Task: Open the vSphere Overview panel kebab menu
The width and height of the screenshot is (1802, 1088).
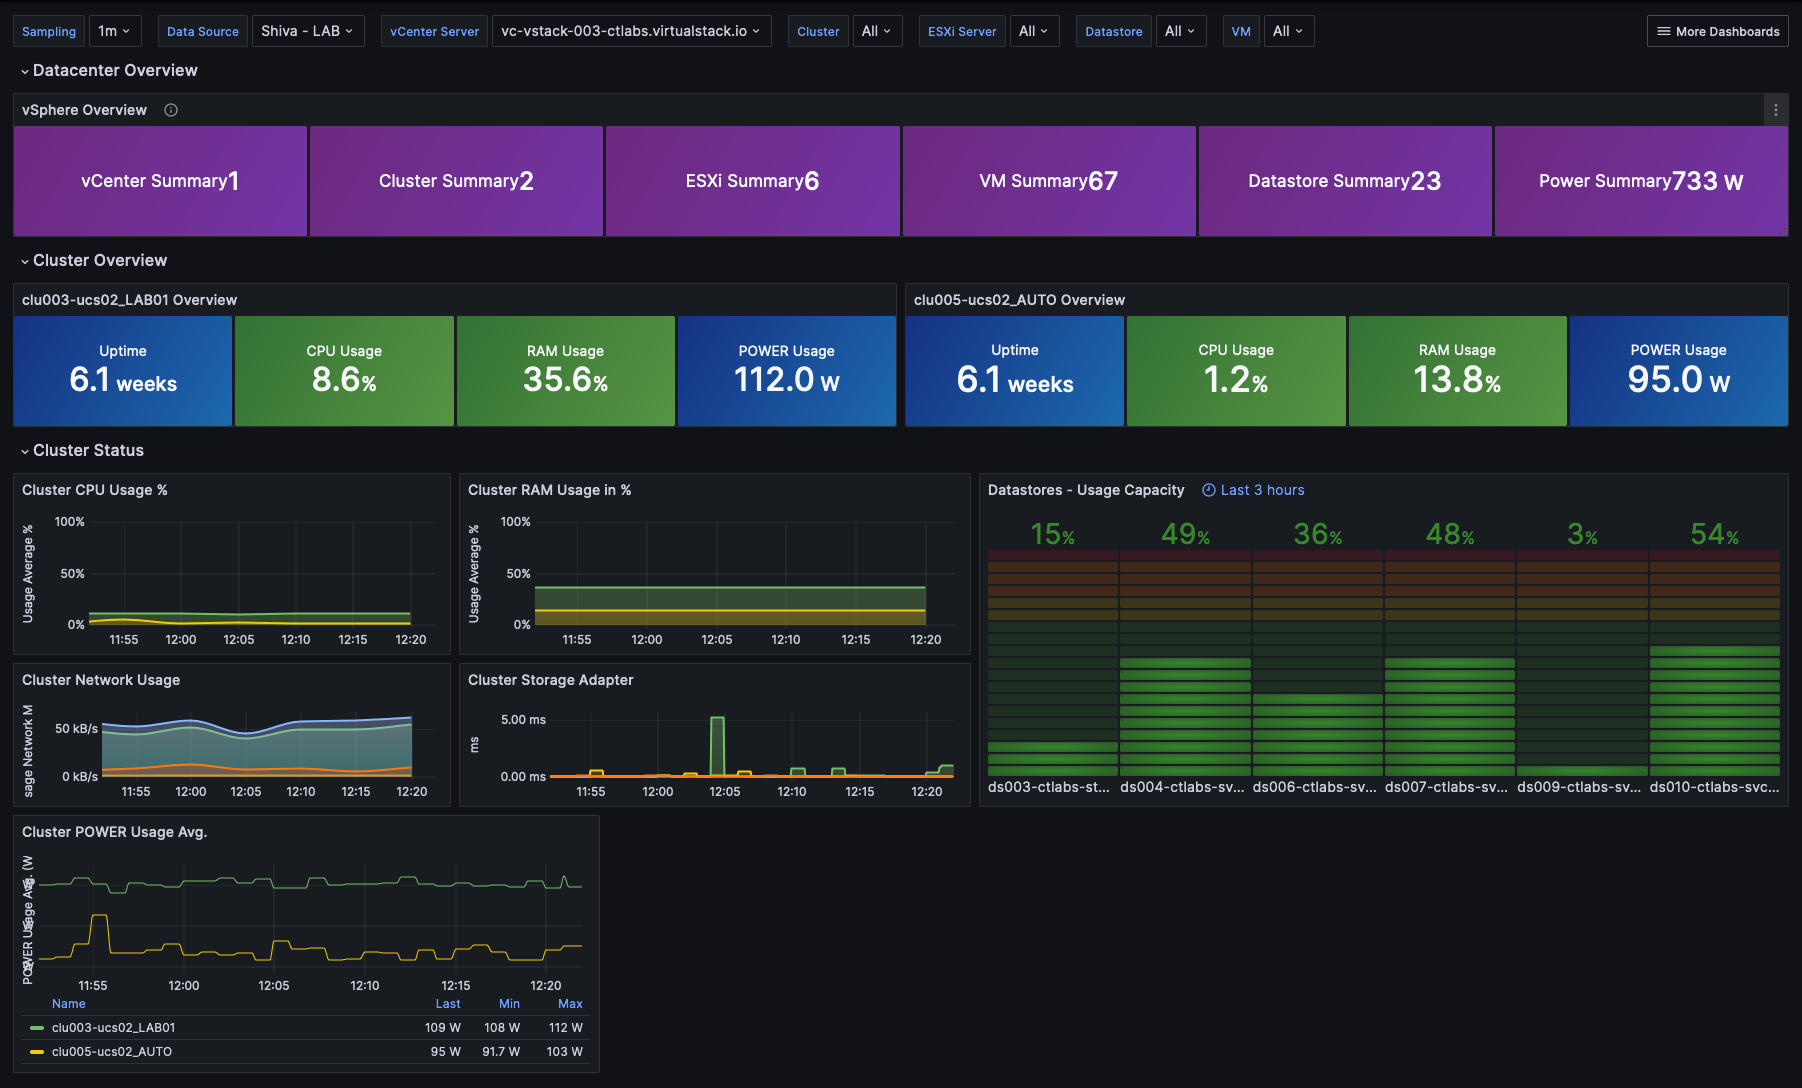Action: point(1775,110)
